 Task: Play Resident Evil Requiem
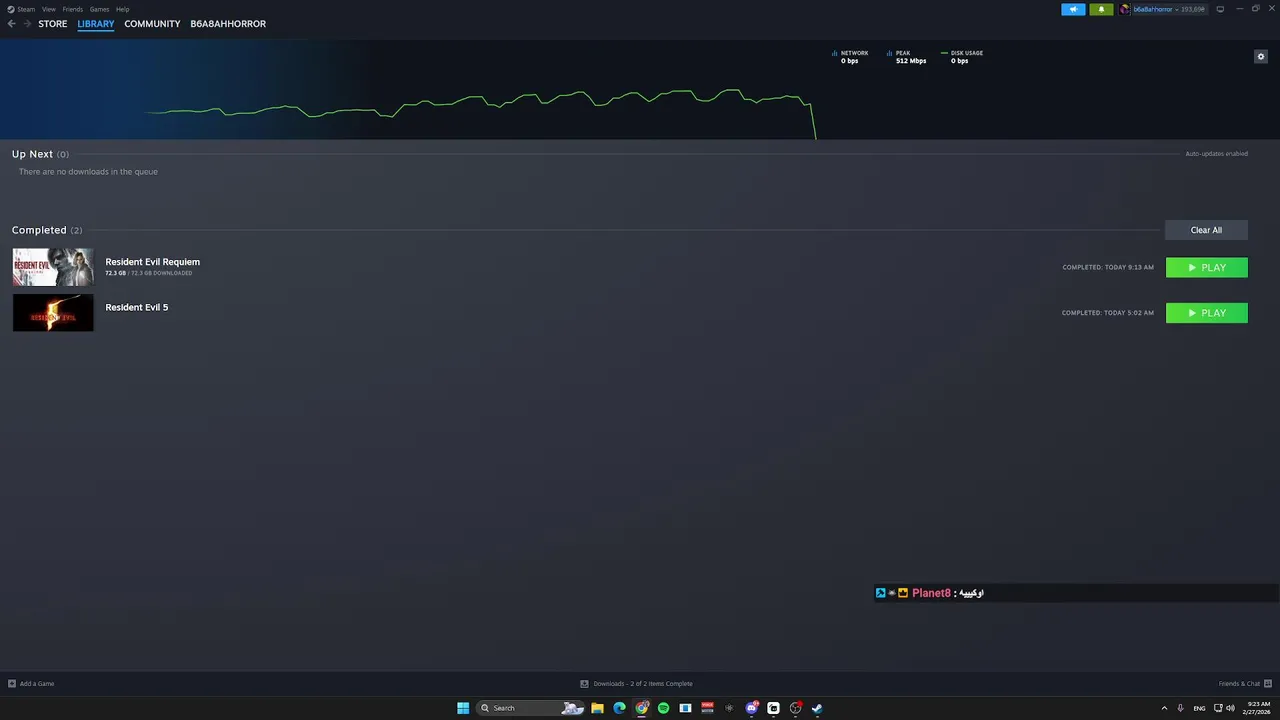(1207, 267)
